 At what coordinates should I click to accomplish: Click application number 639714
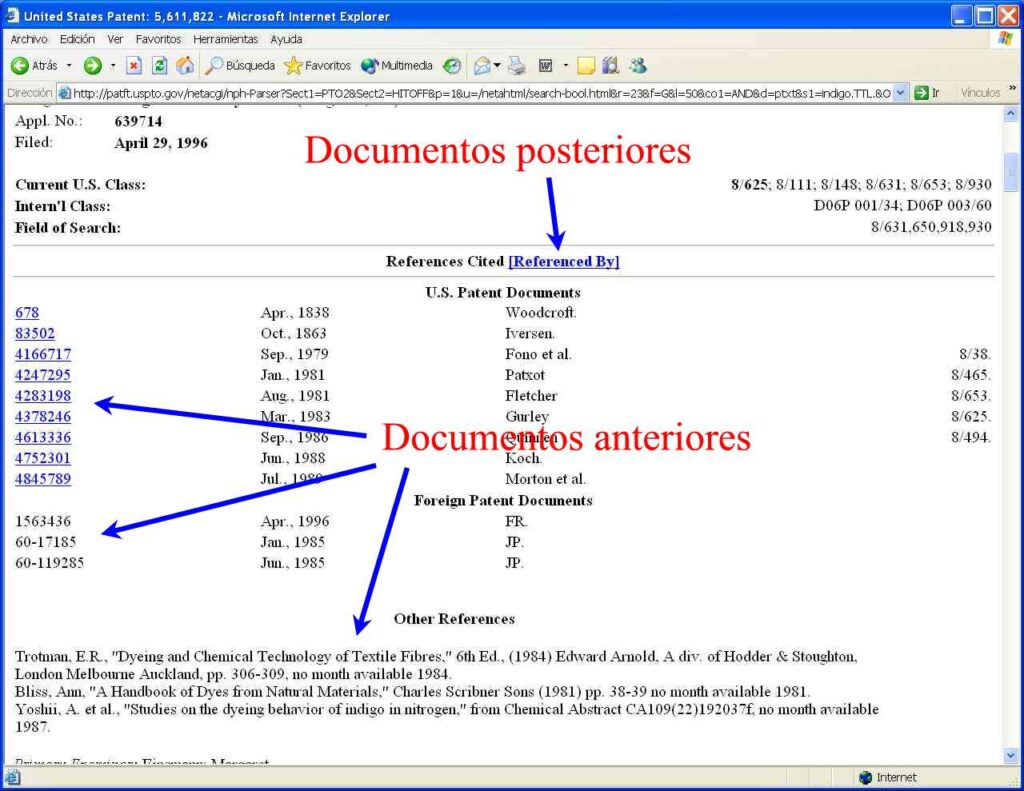[138, 121]
